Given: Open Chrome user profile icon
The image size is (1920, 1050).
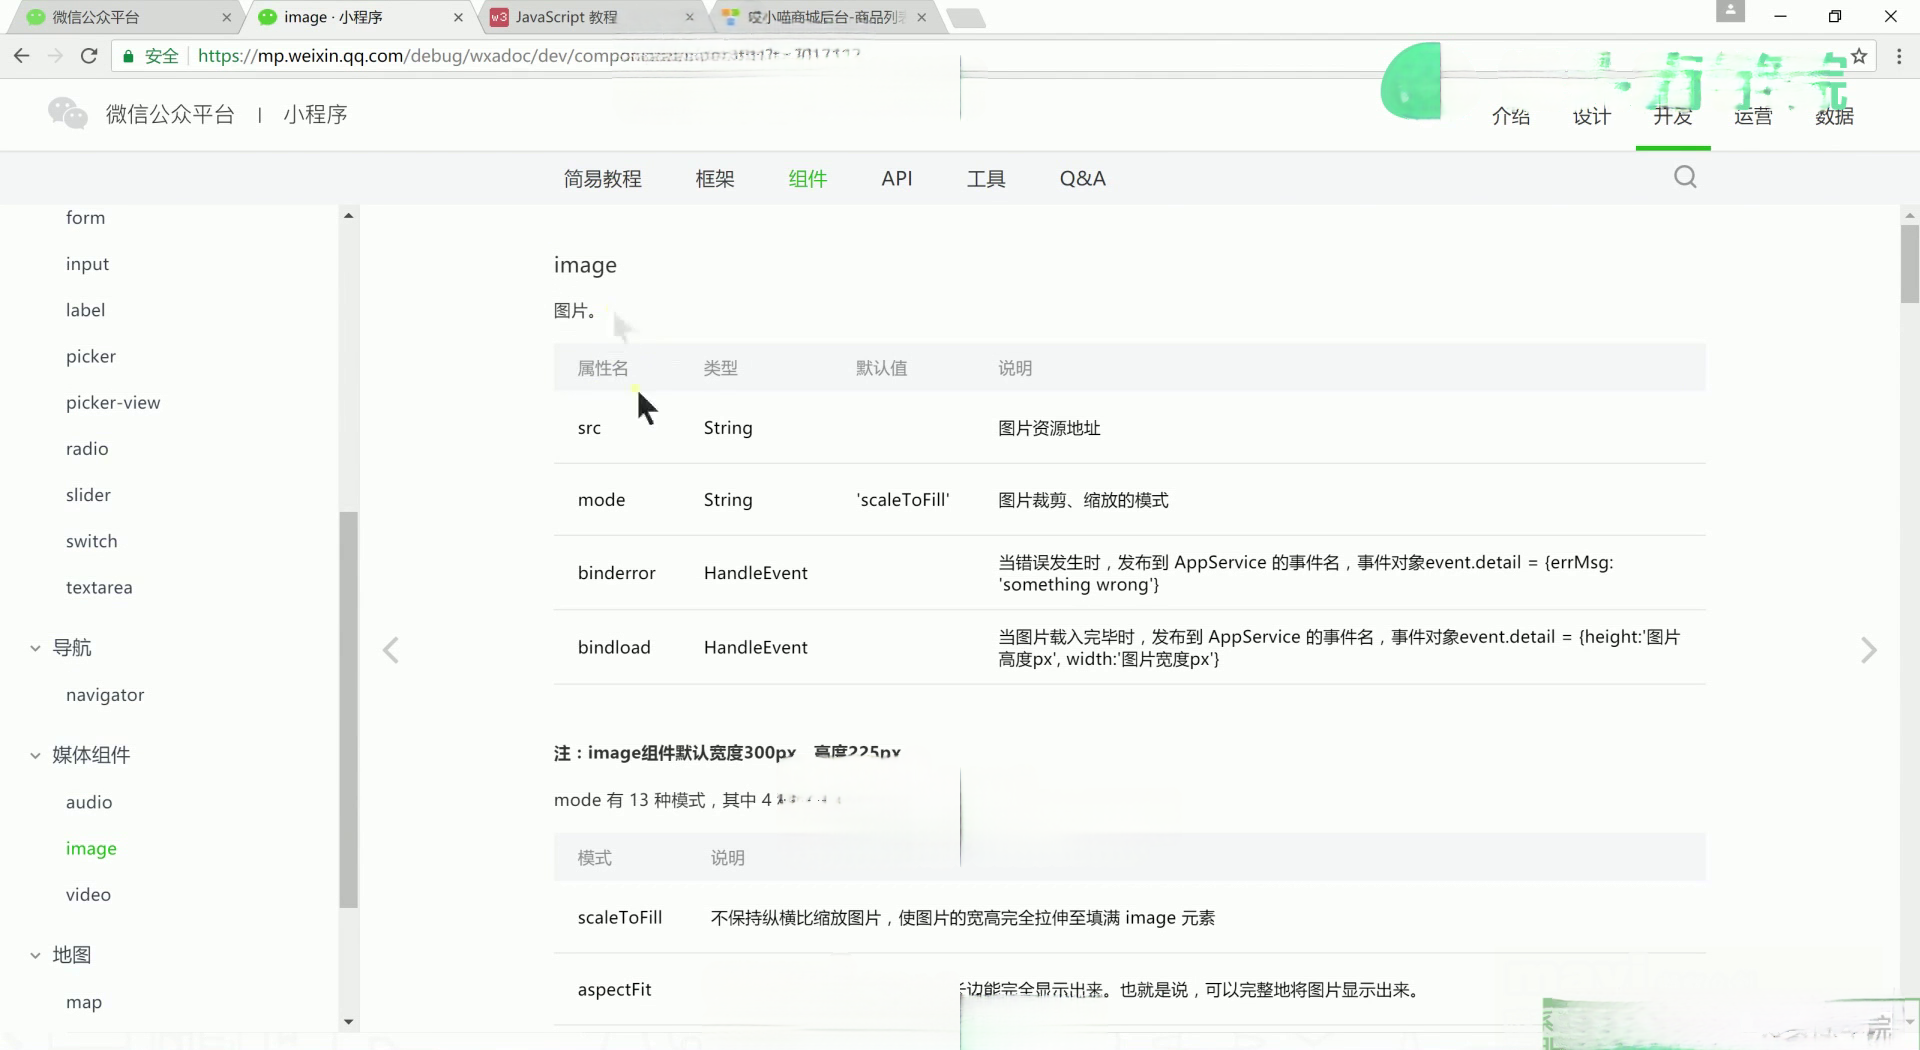Looking at the screenshot, I should tap(1730, 11).
